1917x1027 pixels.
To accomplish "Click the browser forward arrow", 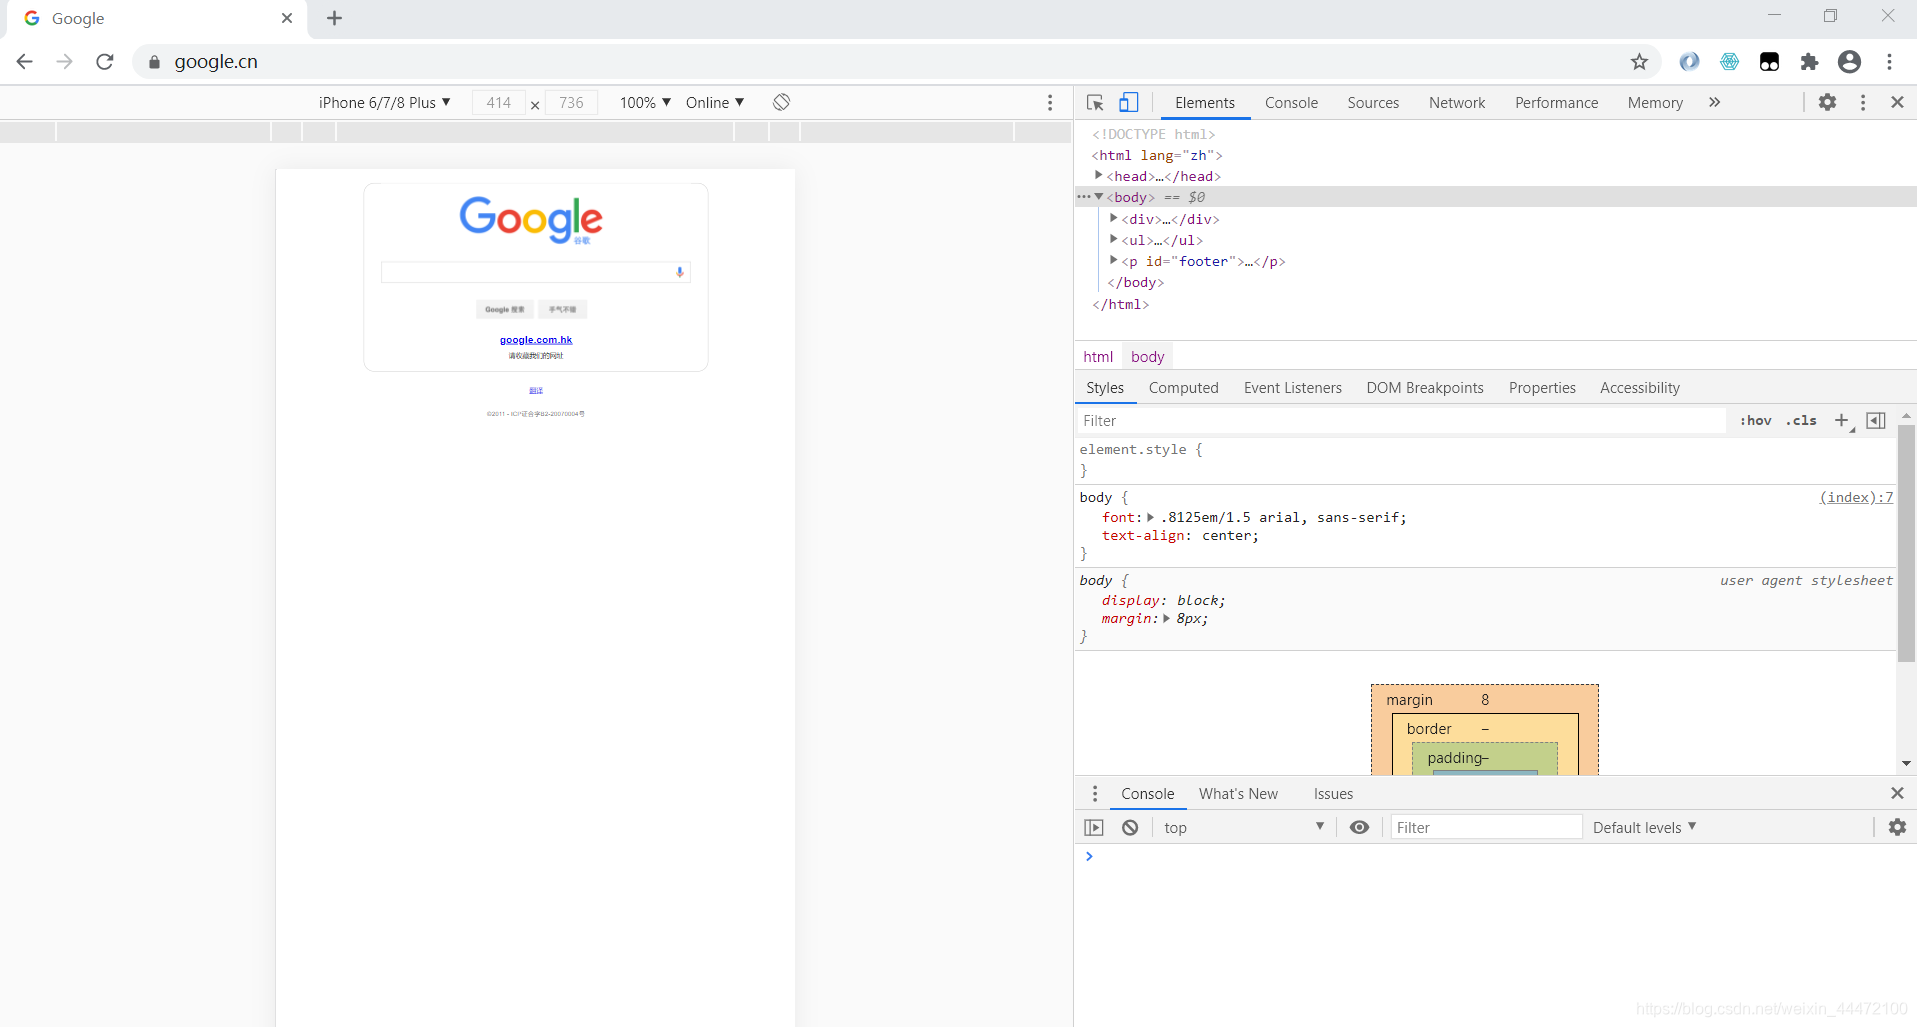I will (x=65, y=61).
